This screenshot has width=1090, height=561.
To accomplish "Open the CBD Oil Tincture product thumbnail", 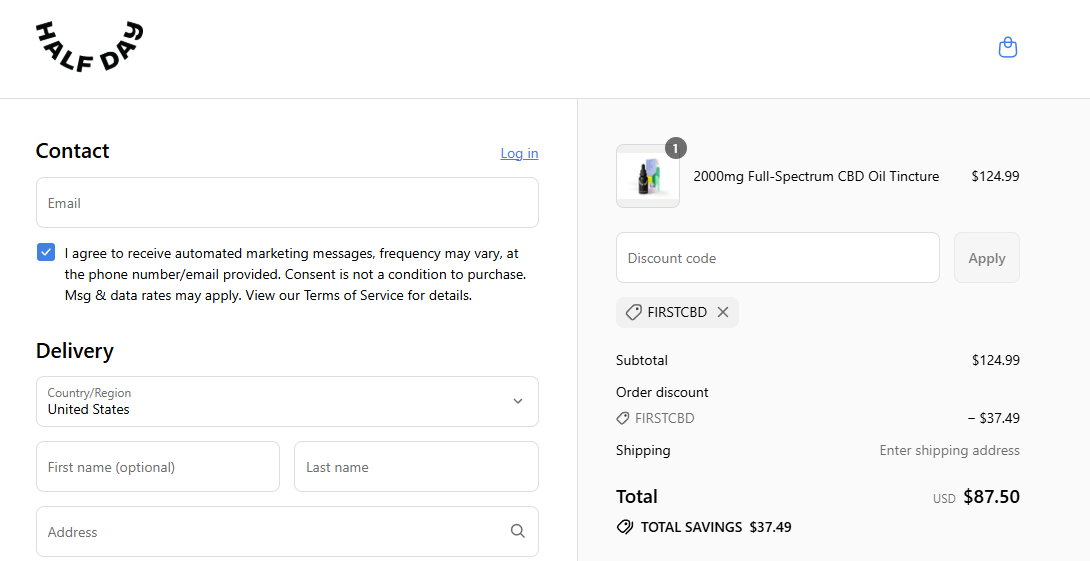I will (648, 177).
